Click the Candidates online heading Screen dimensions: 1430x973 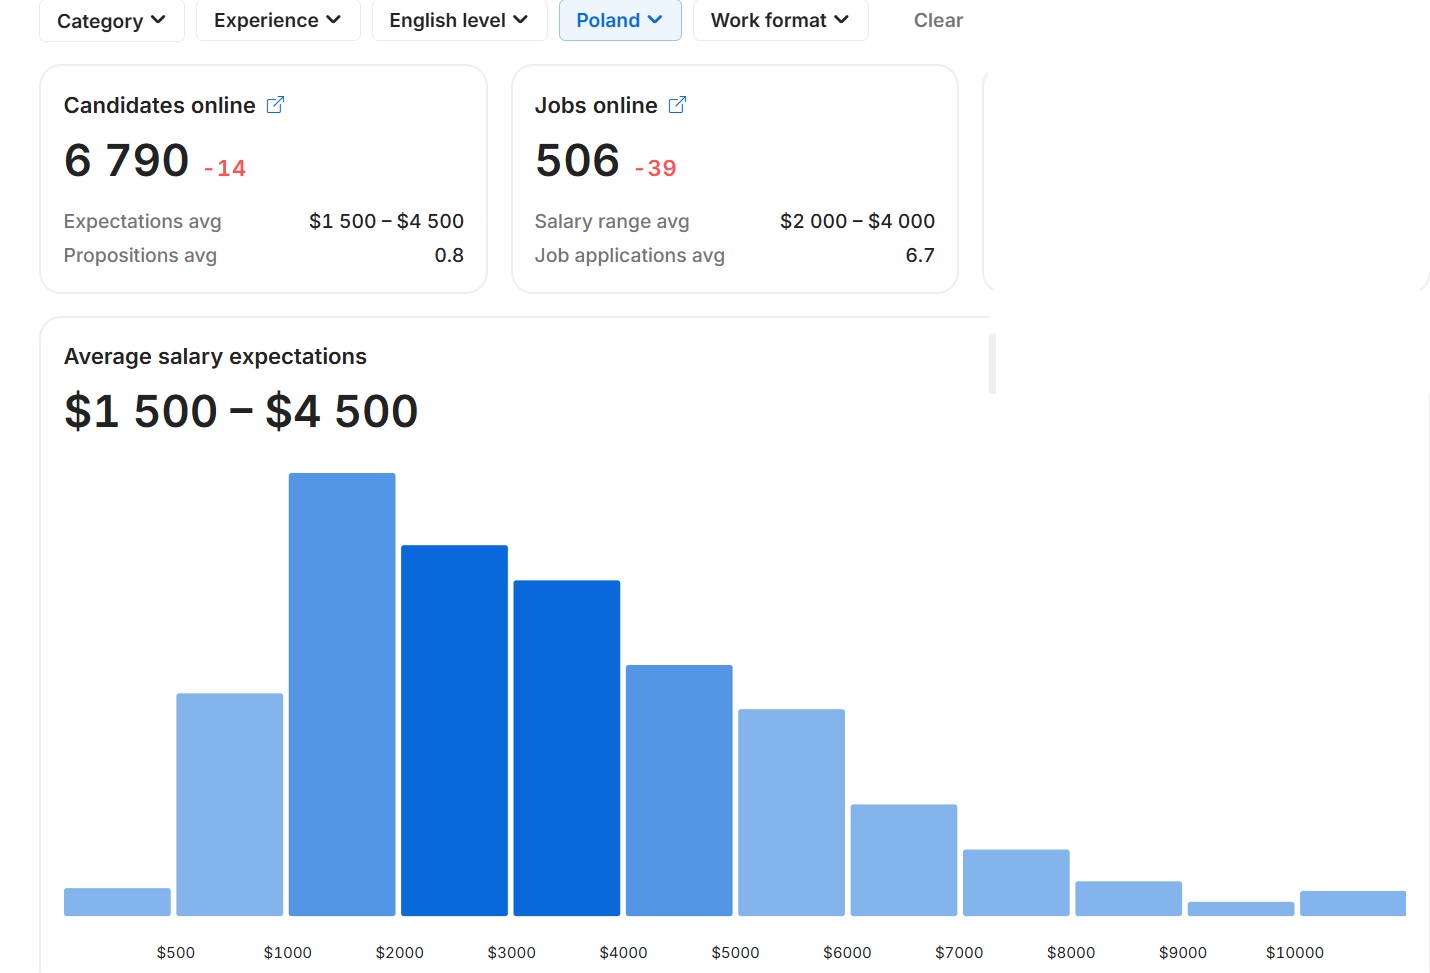160,106
